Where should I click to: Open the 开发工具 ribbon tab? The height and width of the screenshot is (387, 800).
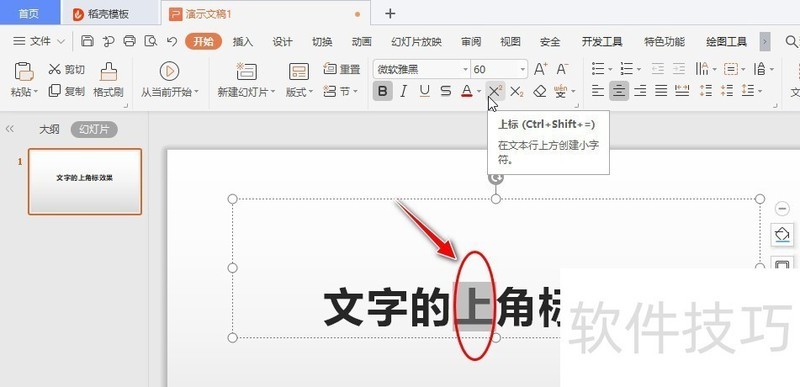(x=602, y=42)
